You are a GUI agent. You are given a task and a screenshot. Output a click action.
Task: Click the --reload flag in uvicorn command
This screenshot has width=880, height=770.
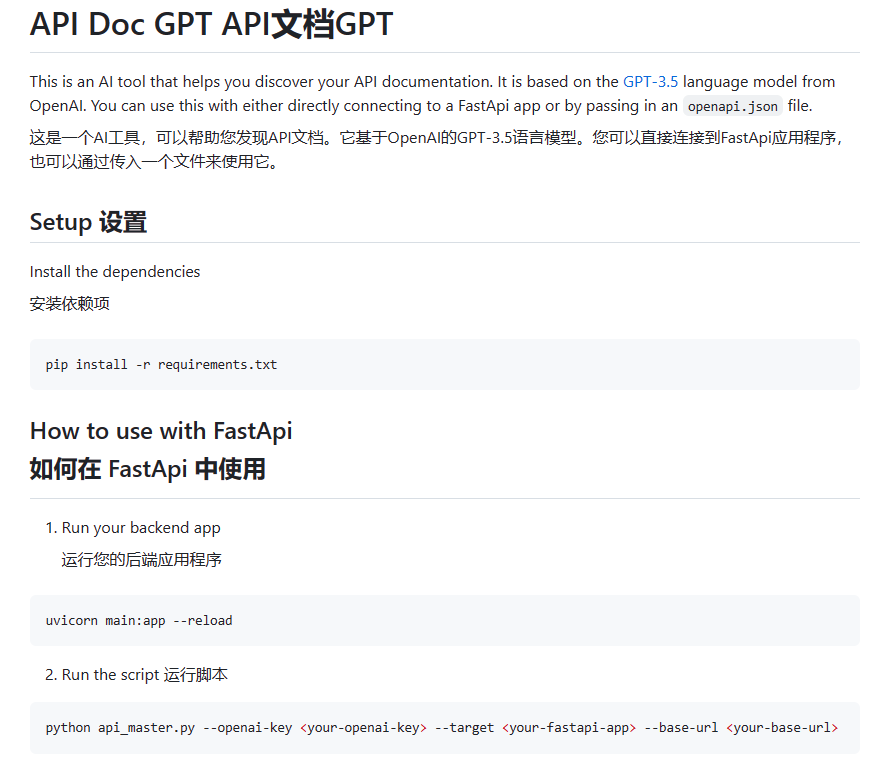203,620
